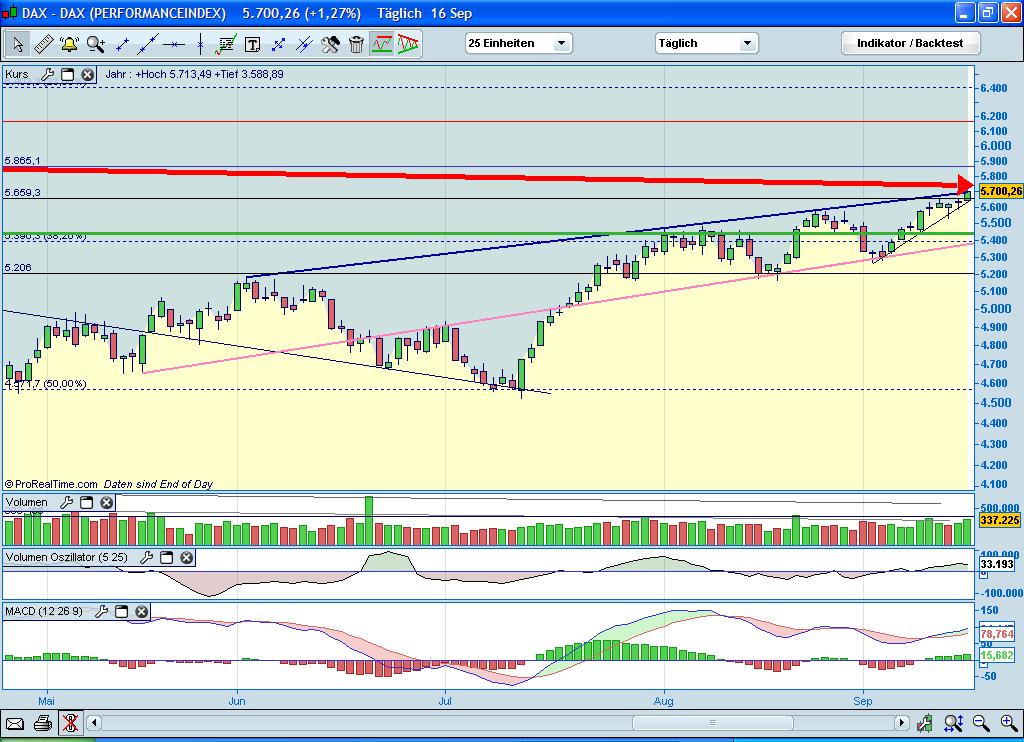Select the line segment drawing tool

[121, 44]
